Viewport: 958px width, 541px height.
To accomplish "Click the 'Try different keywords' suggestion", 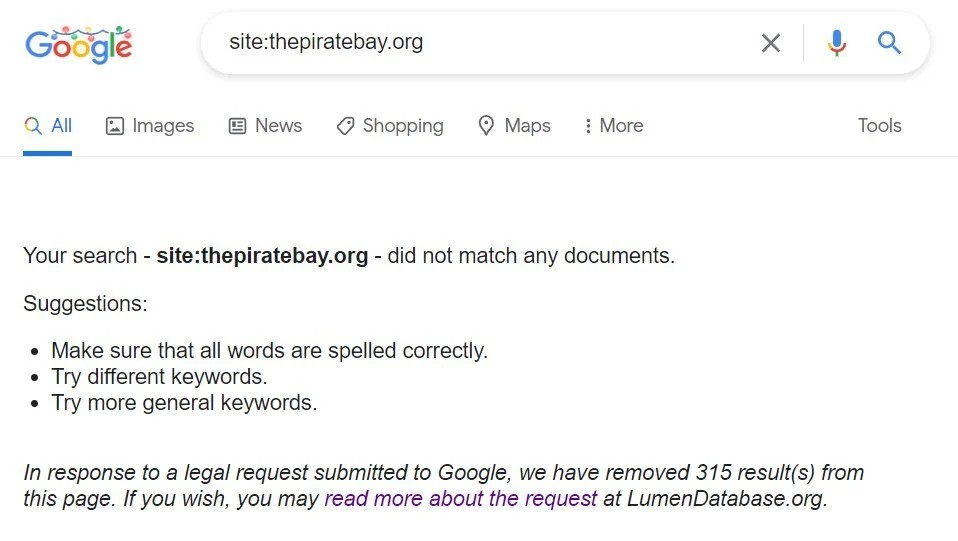I will (x=160, y=377).
